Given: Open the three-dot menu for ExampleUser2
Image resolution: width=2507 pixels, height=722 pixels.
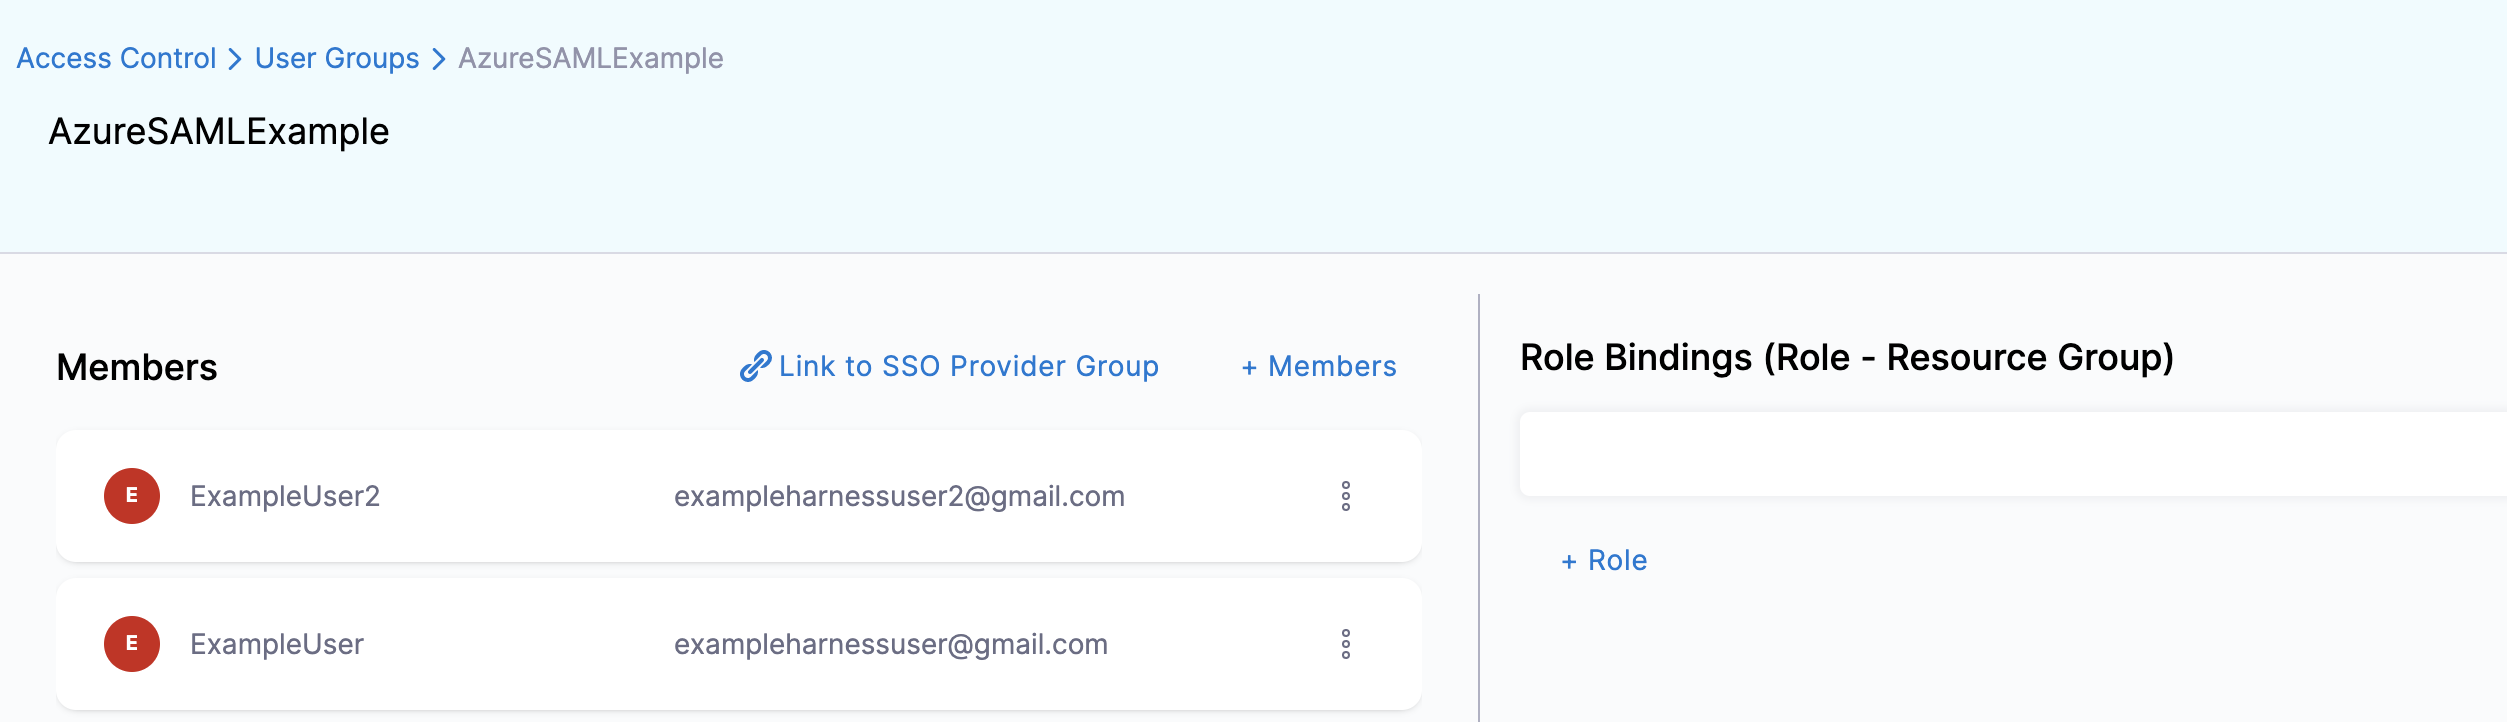Looking at the screenshot, I should tap(1346, 496).
